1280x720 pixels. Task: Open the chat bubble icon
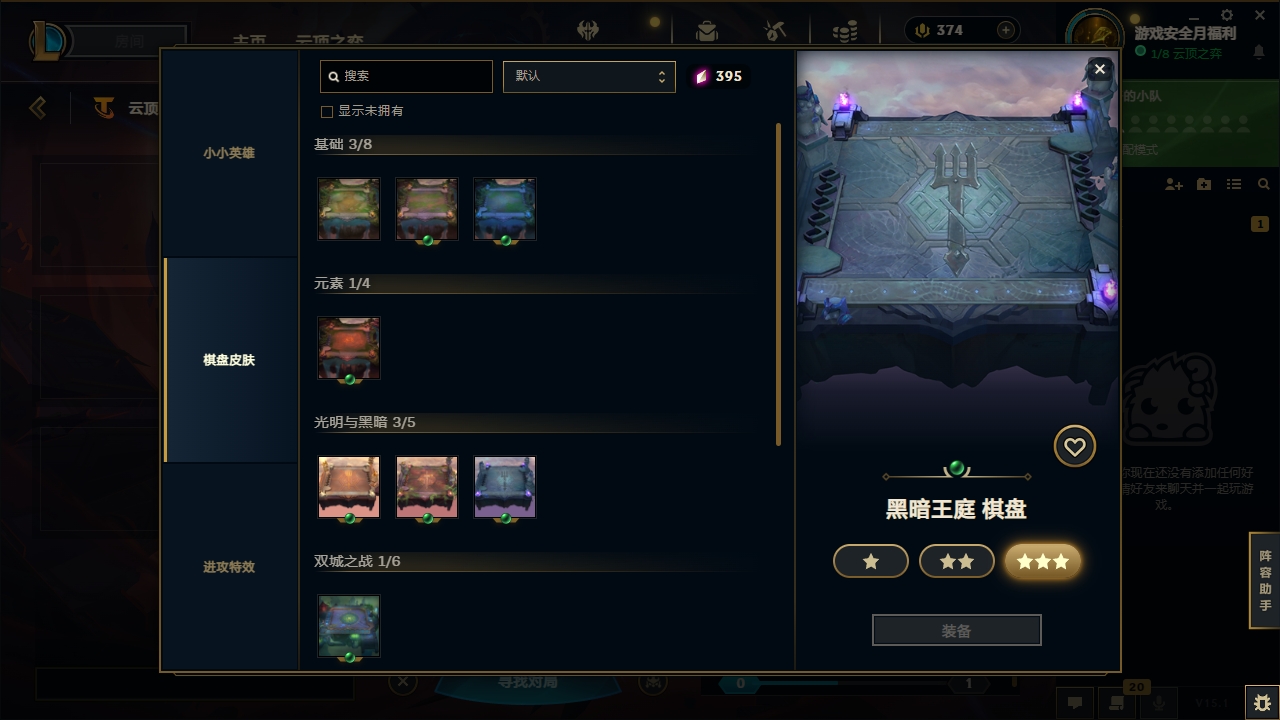click(1075, 703)
